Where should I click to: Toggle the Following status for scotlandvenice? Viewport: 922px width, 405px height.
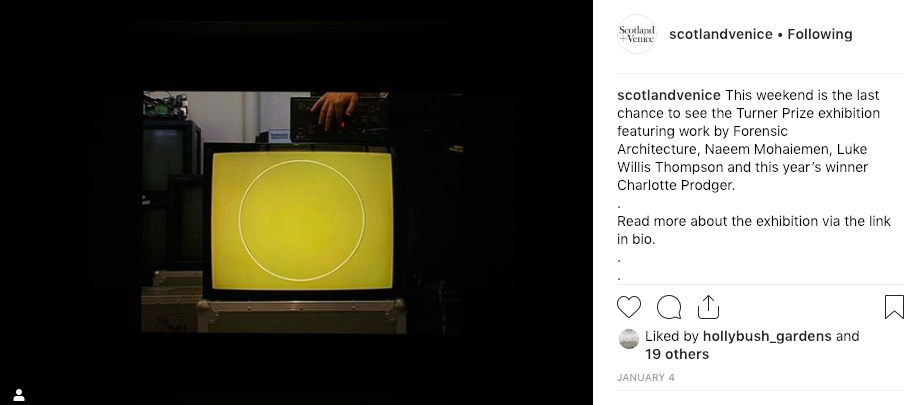[x=820, y=34]
